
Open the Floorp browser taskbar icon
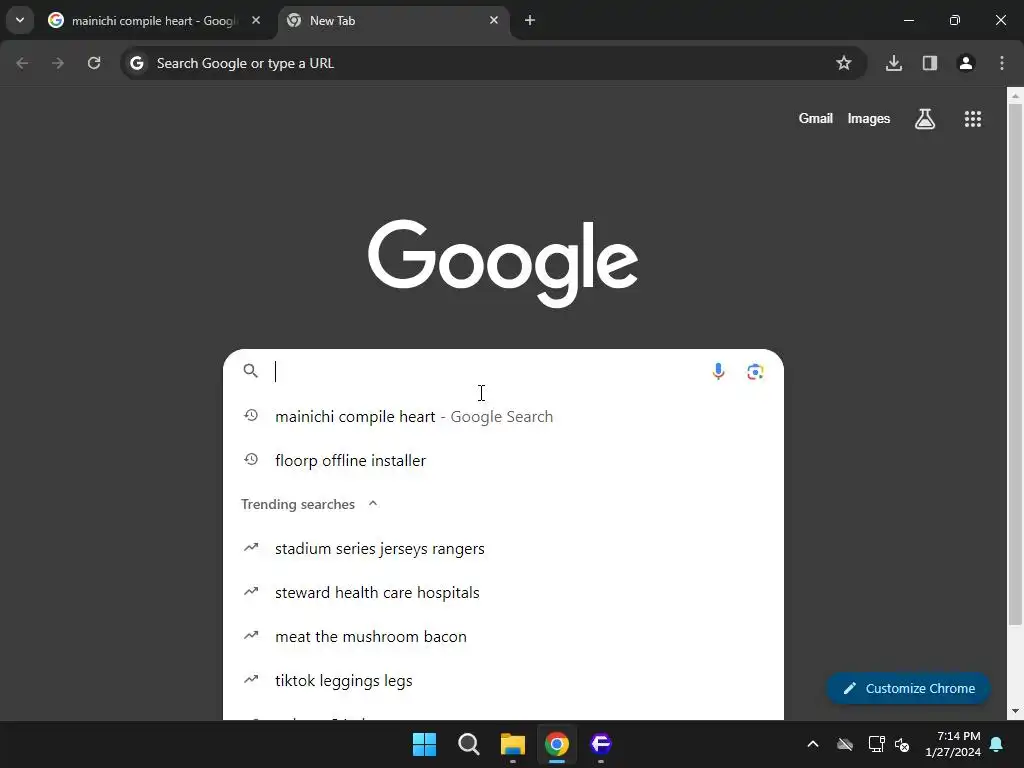coord(601,744)
